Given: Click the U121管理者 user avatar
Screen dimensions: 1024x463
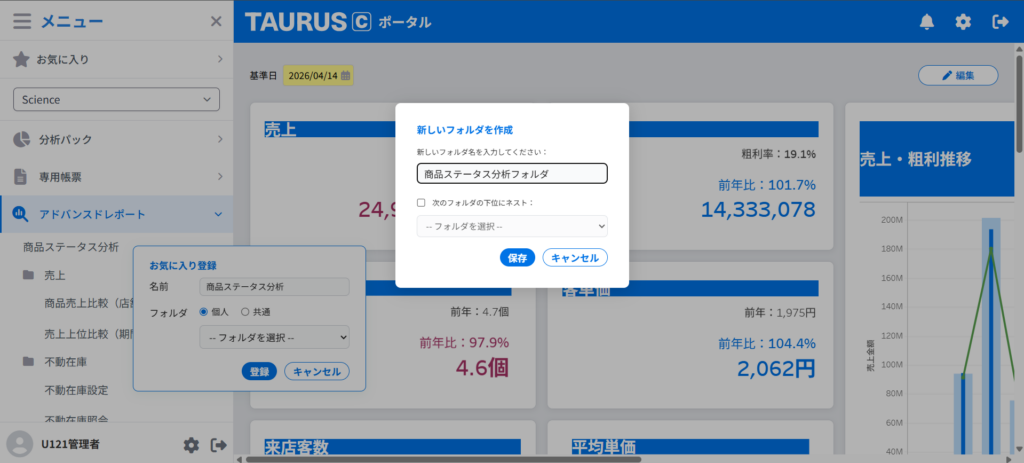Looking at the screenshot, I should (20, 445).
